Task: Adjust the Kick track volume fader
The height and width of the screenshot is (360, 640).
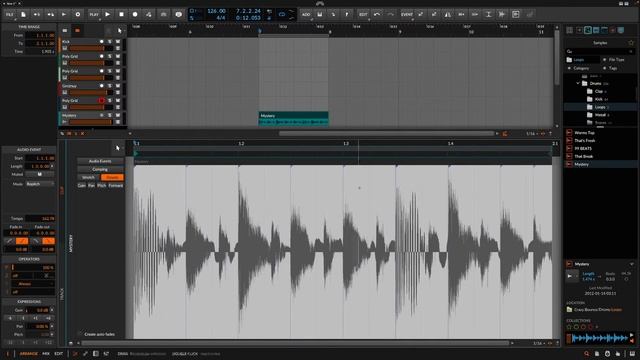Action: tap(91, 49)
